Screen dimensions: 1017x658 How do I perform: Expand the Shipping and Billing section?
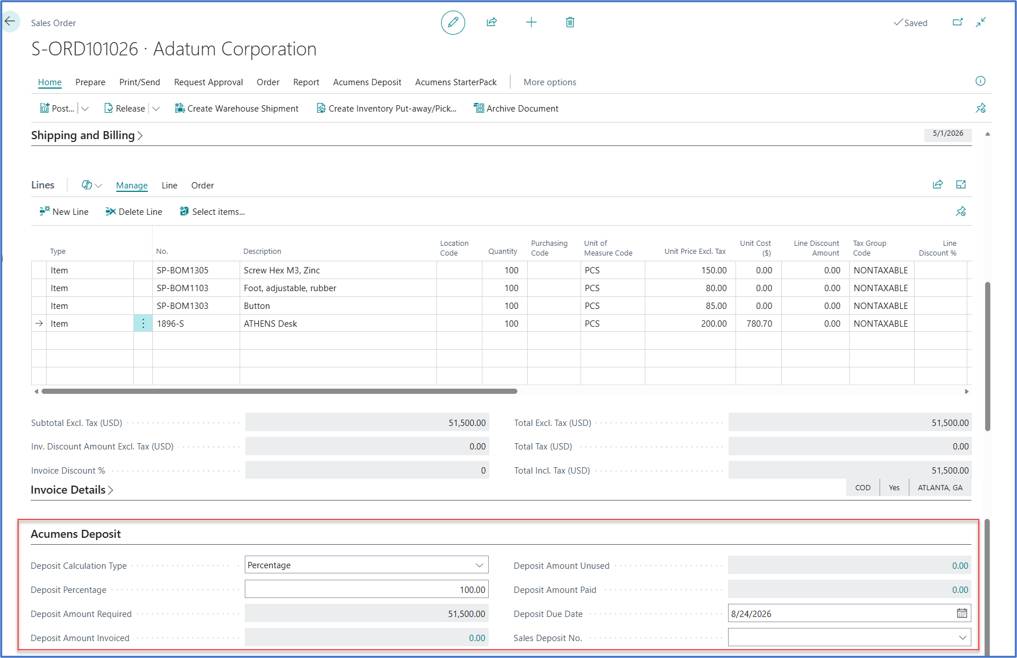click(x=87, y=135)
